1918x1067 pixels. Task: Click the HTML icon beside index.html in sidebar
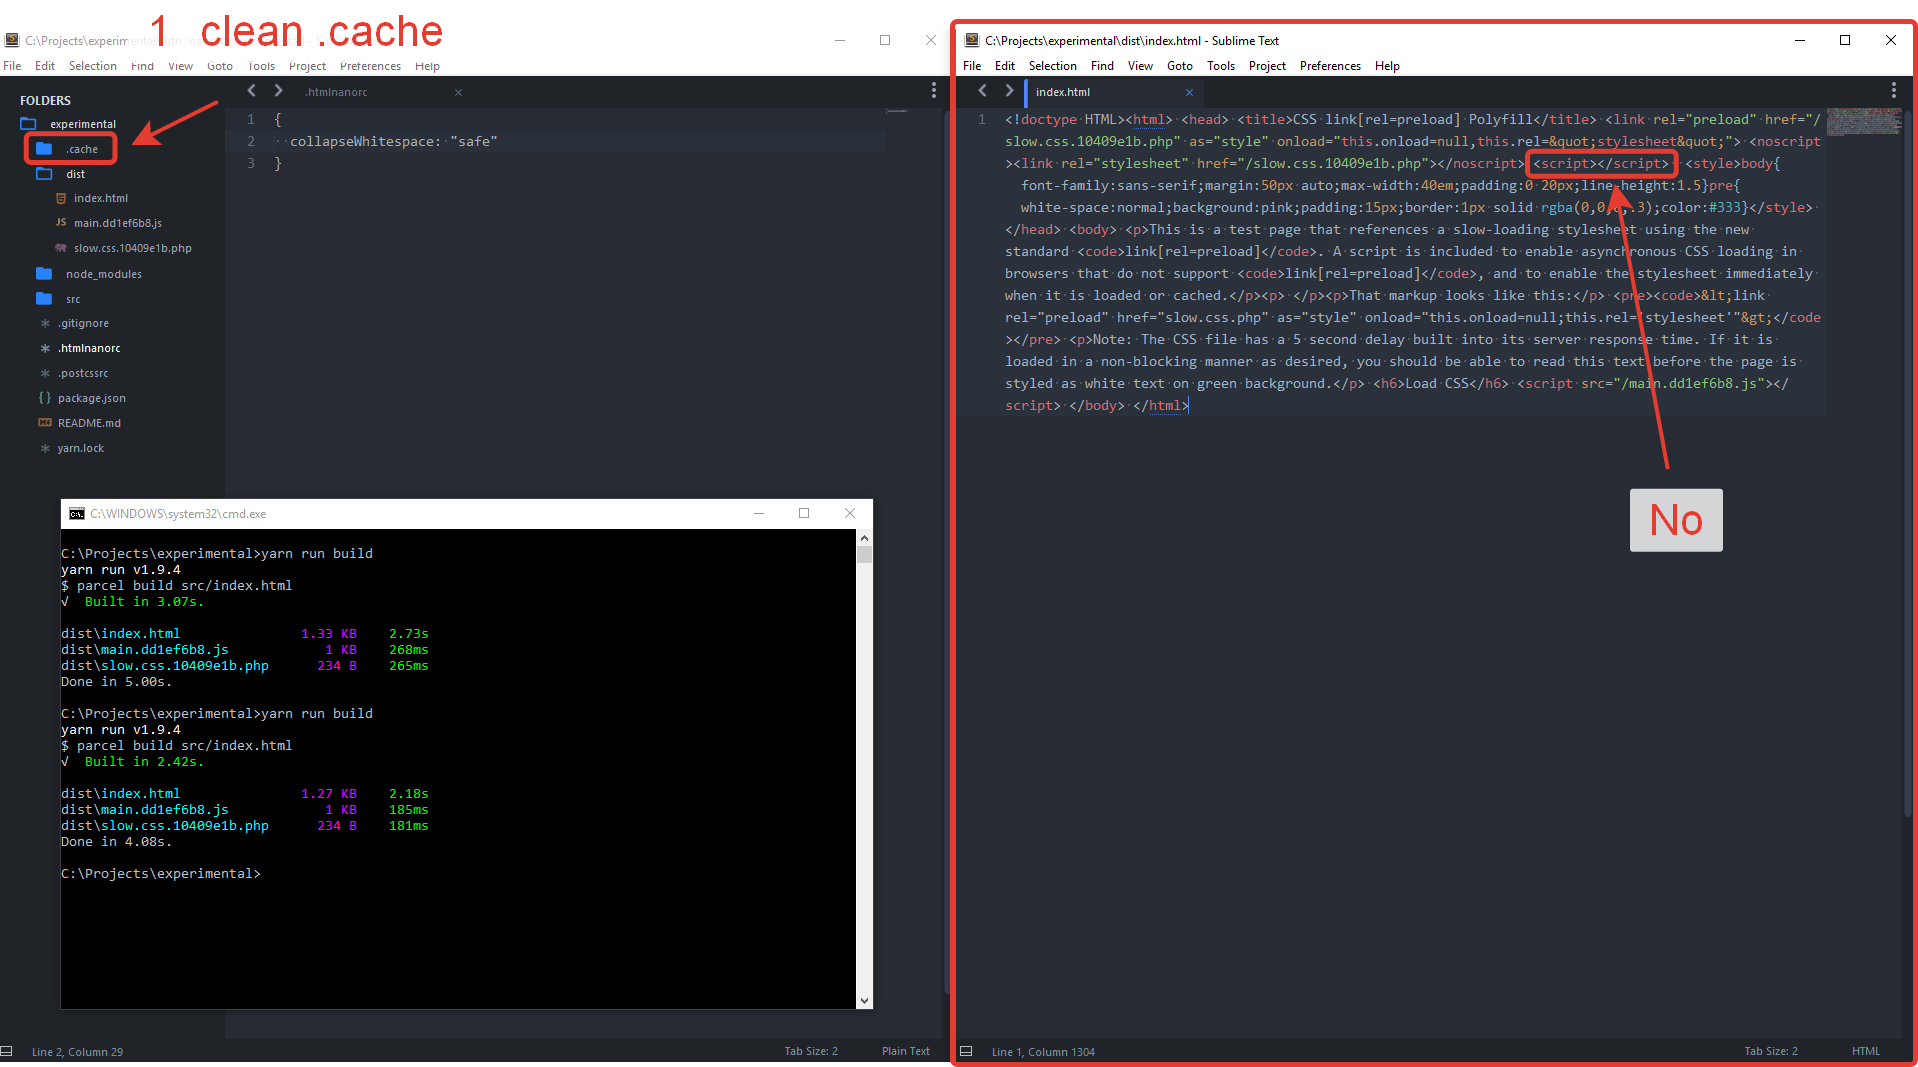coord(61,198)
